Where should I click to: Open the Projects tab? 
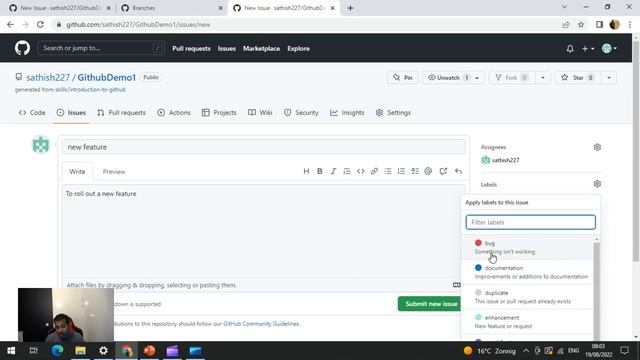(219, 113)
